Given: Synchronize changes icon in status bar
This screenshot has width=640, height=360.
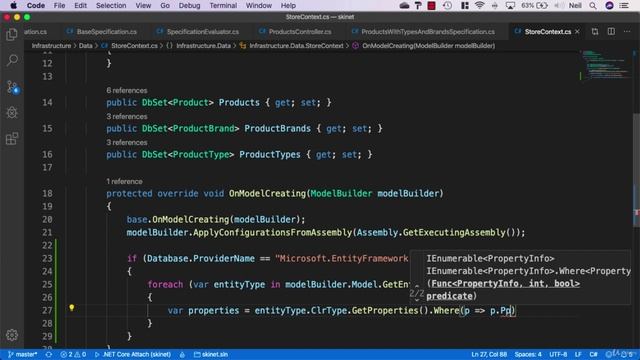Looking at the screenshot, I should (49, 354).
